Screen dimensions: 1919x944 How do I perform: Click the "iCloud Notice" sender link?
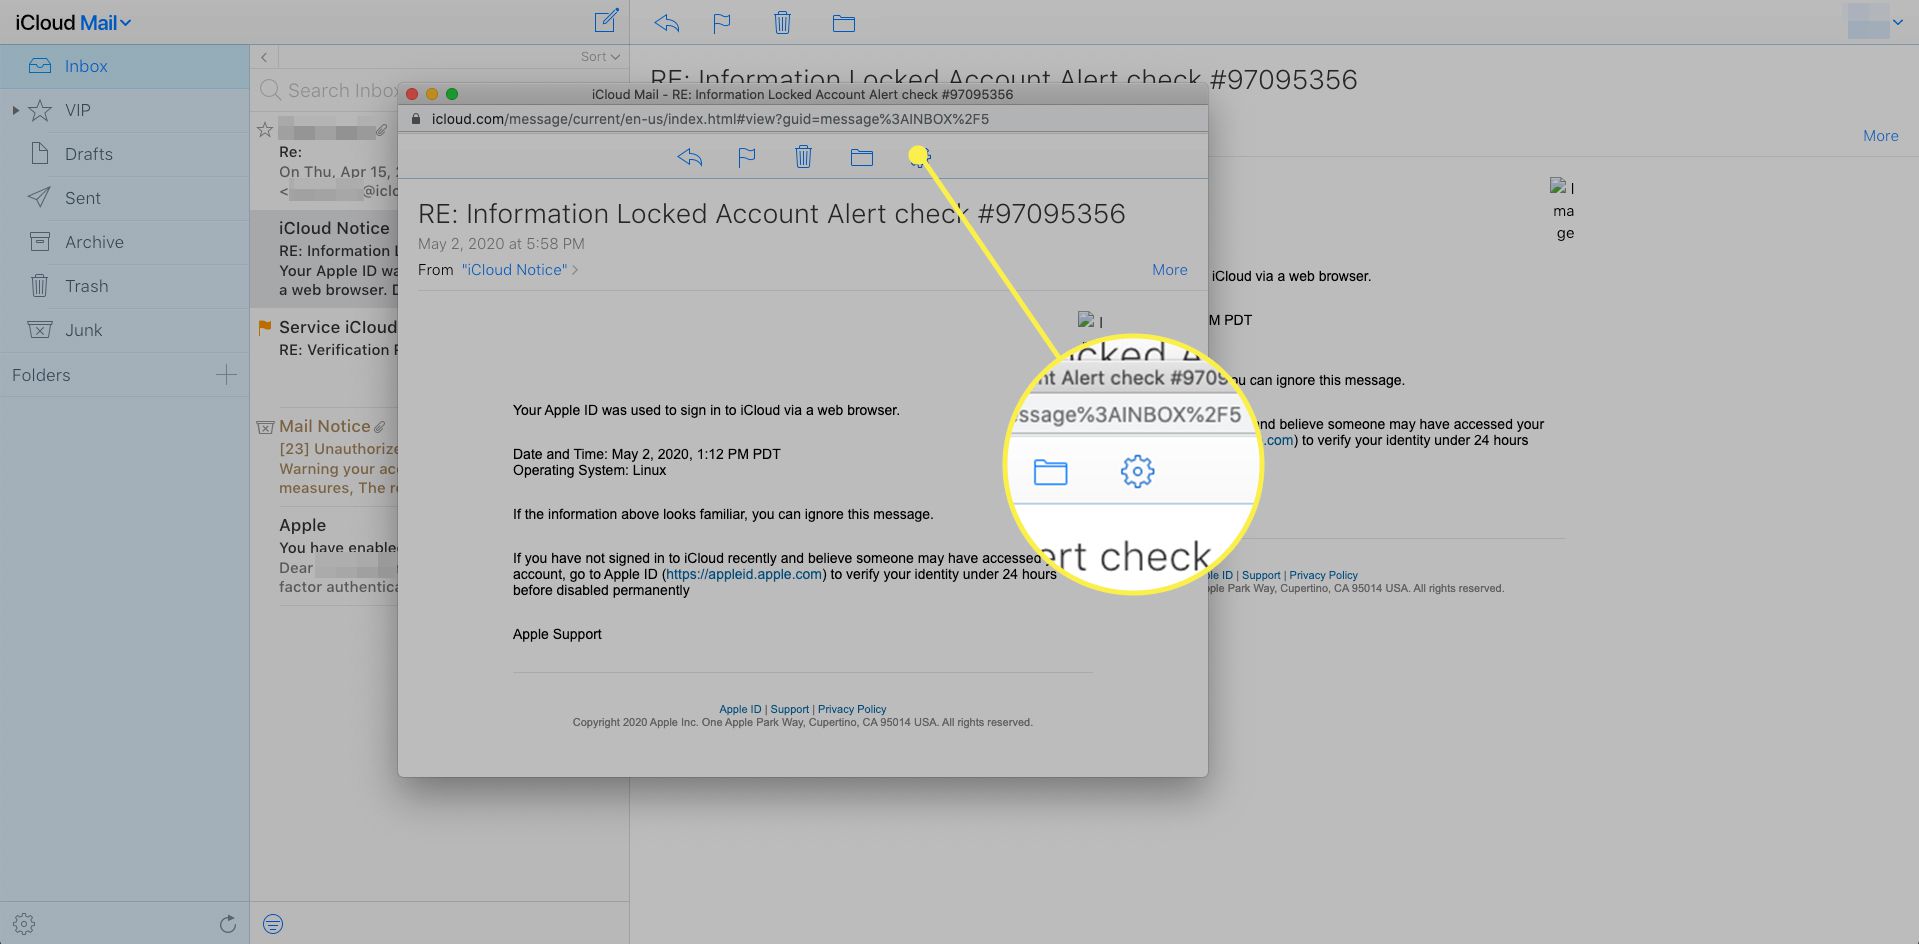point(514,270)
